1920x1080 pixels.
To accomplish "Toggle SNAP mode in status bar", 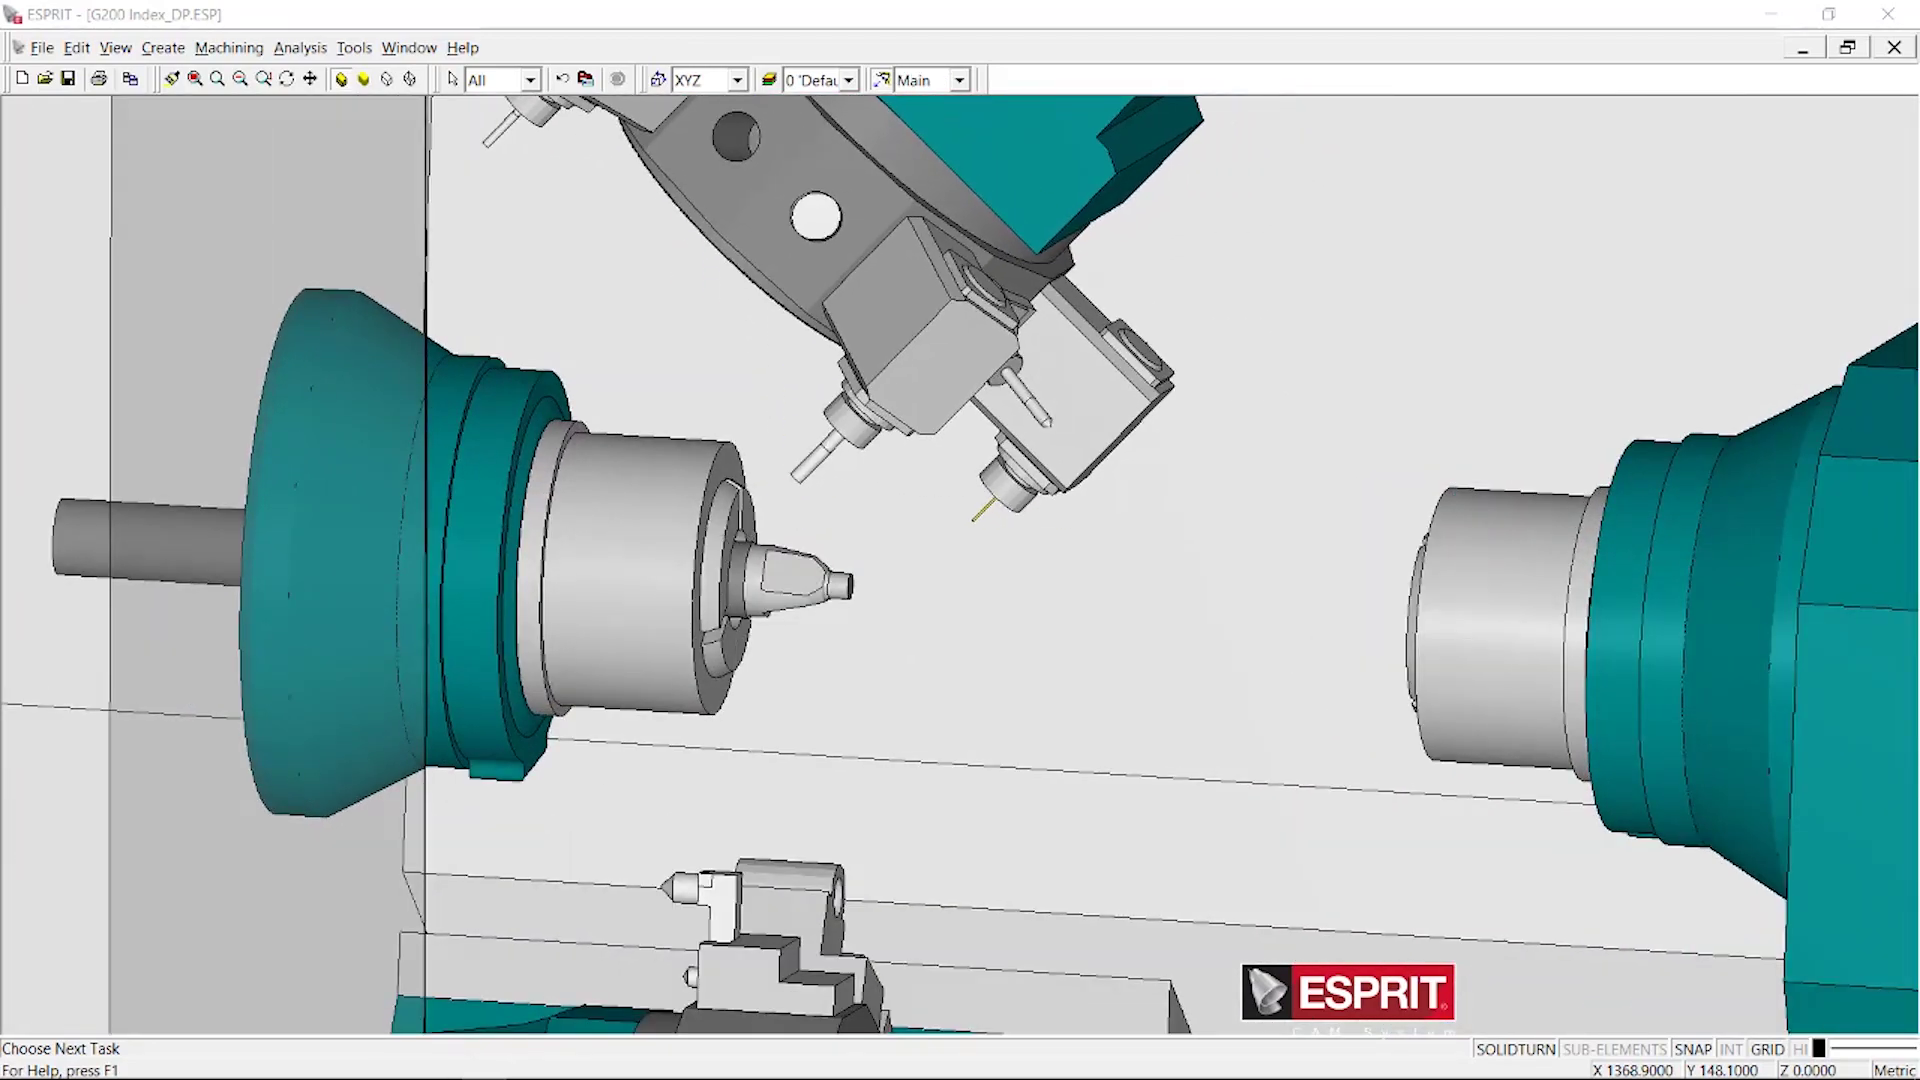I will pyautogui.click(x=1692, y=1049).
